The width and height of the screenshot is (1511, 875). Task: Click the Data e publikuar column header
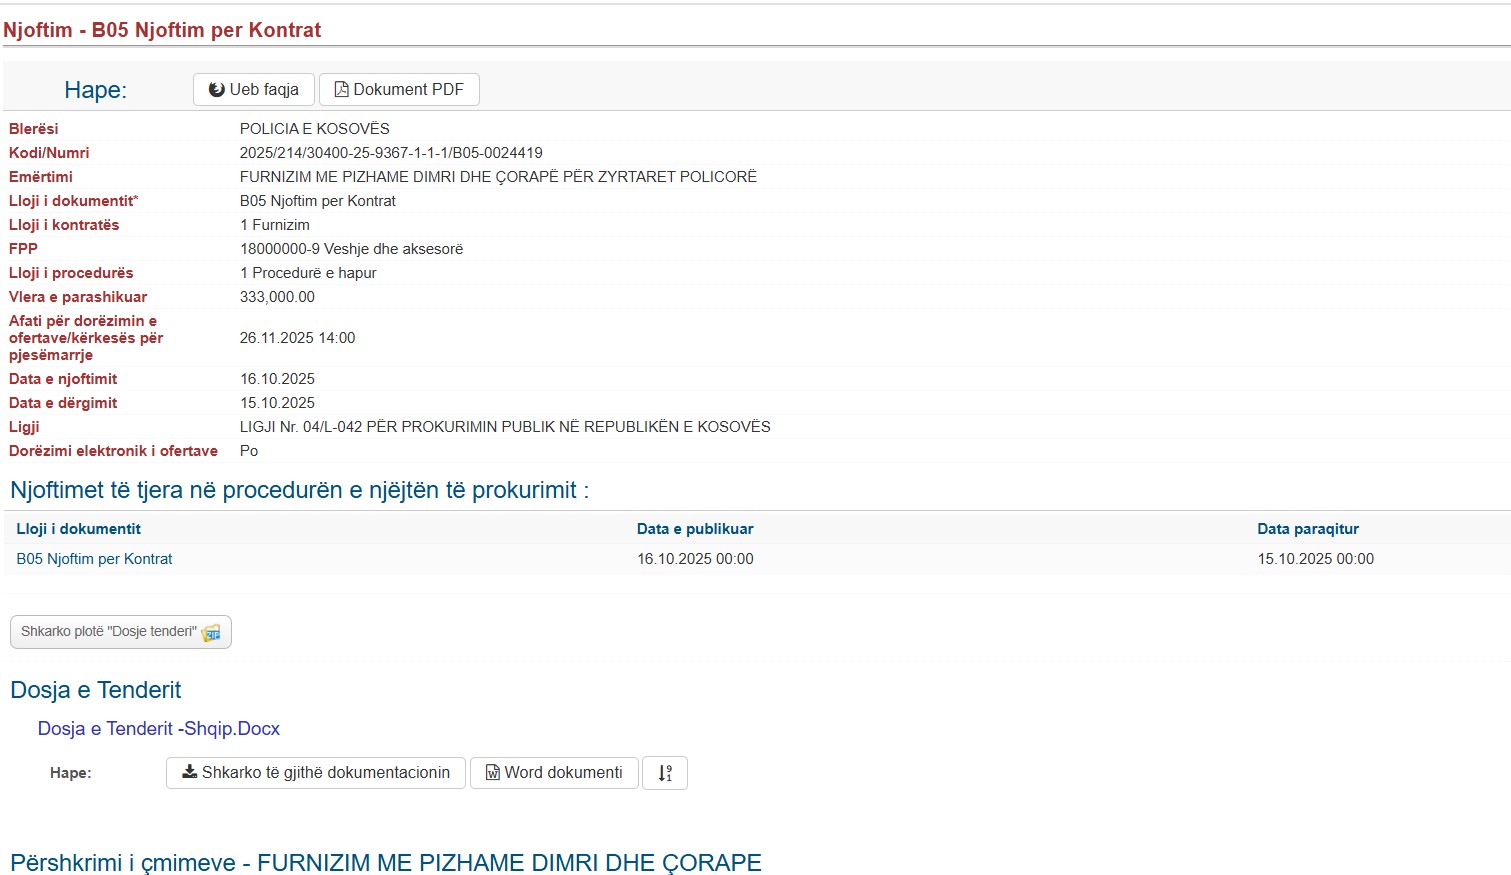click(695, 529)
